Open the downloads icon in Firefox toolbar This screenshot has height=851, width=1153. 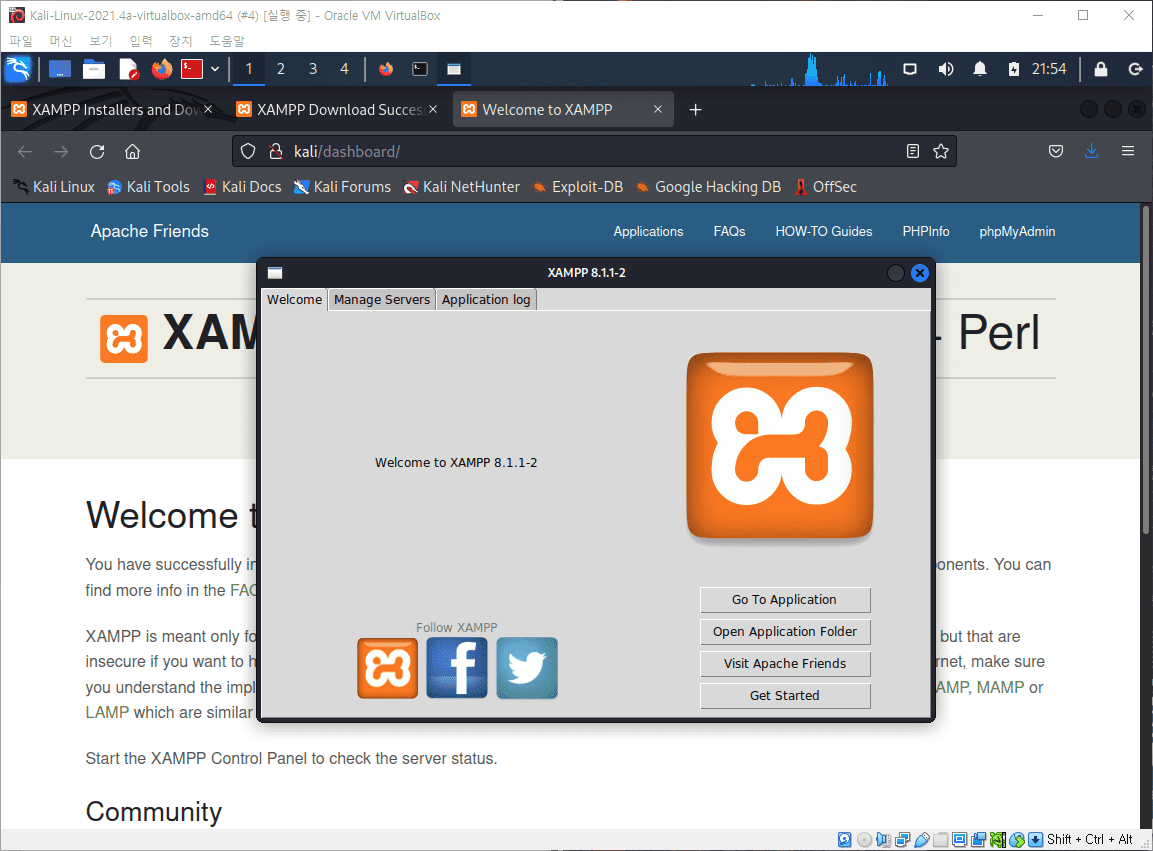coord(1091,151)
